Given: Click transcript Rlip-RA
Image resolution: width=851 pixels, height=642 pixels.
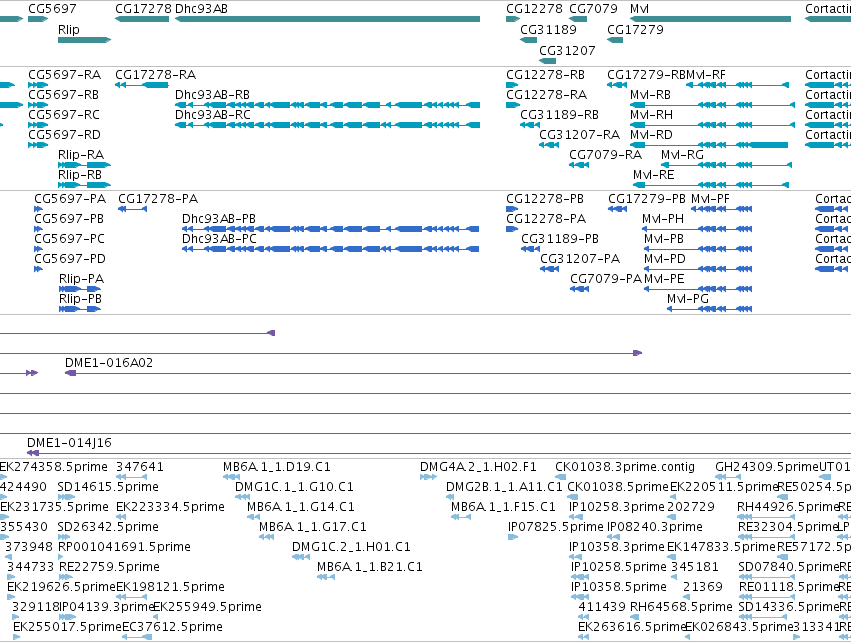Looking at the screenshot, I should pyautogui.click(x=84, y=165).
